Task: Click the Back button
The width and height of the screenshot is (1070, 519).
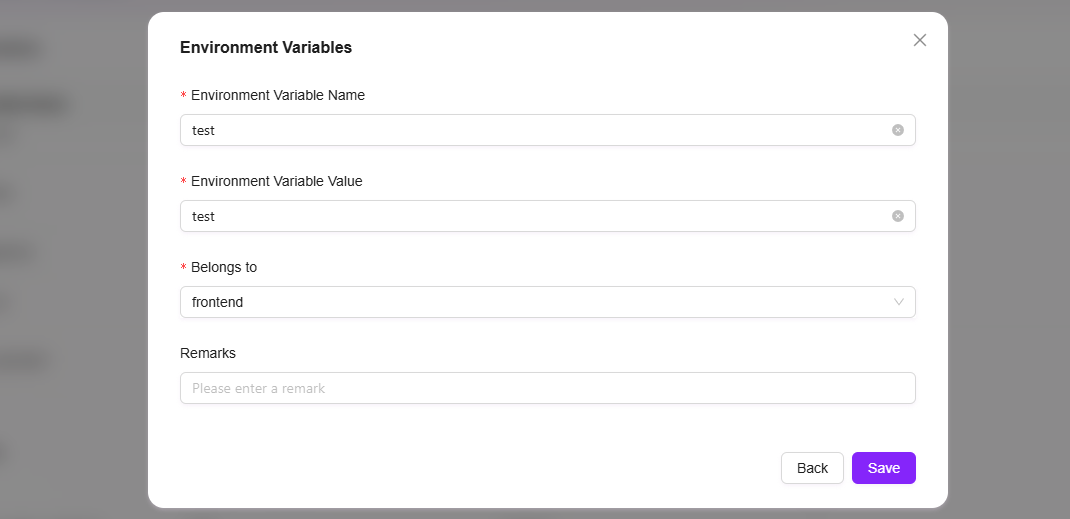Action: [812, 468]
